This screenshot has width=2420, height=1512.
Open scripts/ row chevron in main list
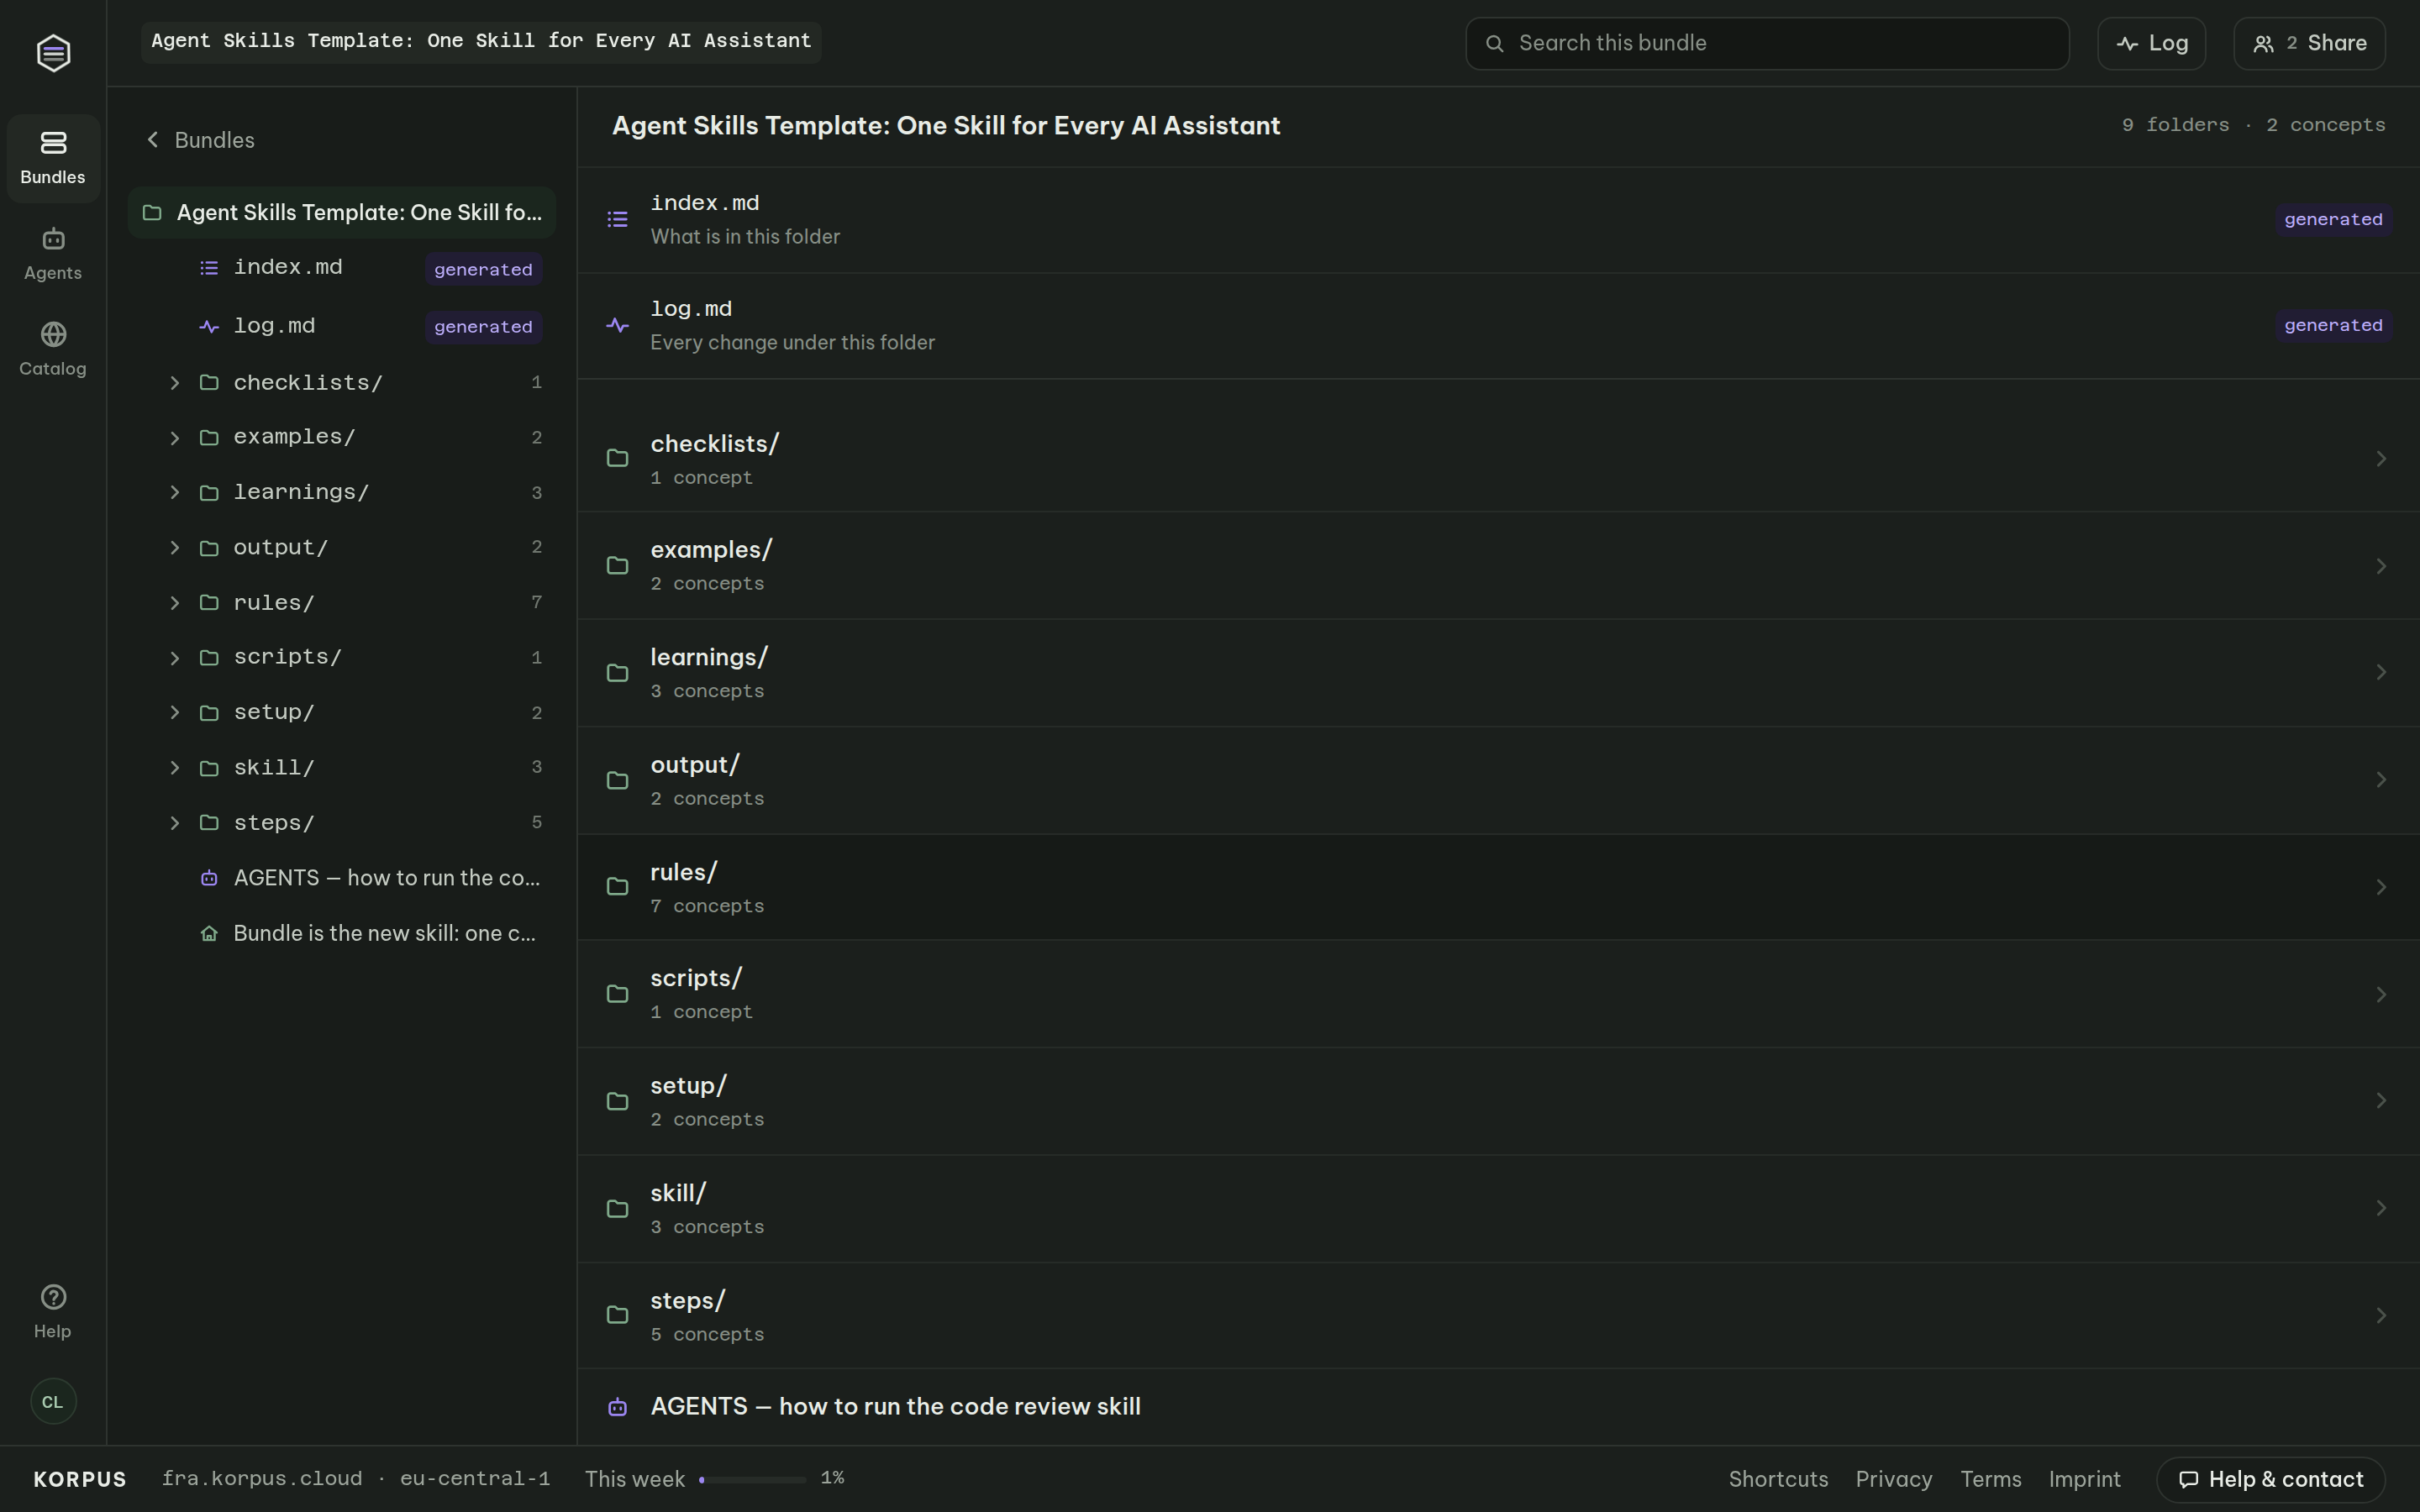click(x=2381, y=994)
